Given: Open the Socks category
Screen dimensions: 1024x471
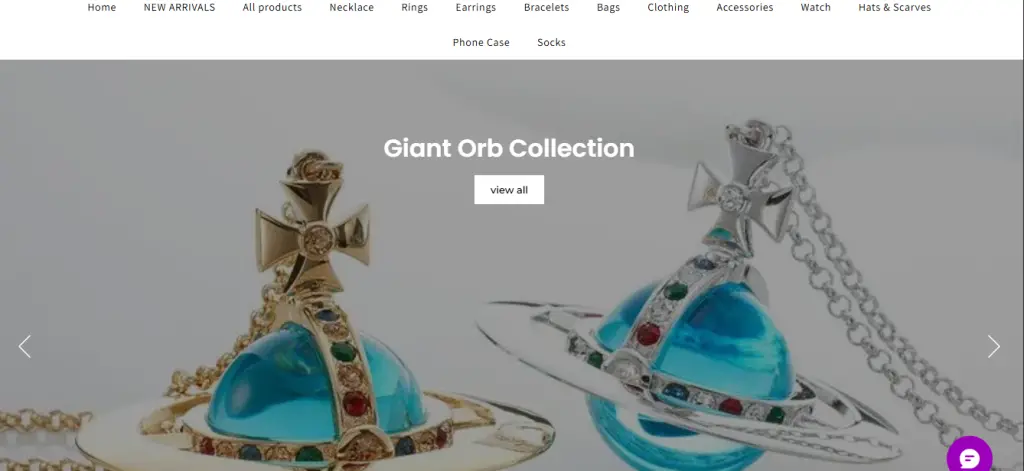Looking at the screenshot, I should (551, 42).
